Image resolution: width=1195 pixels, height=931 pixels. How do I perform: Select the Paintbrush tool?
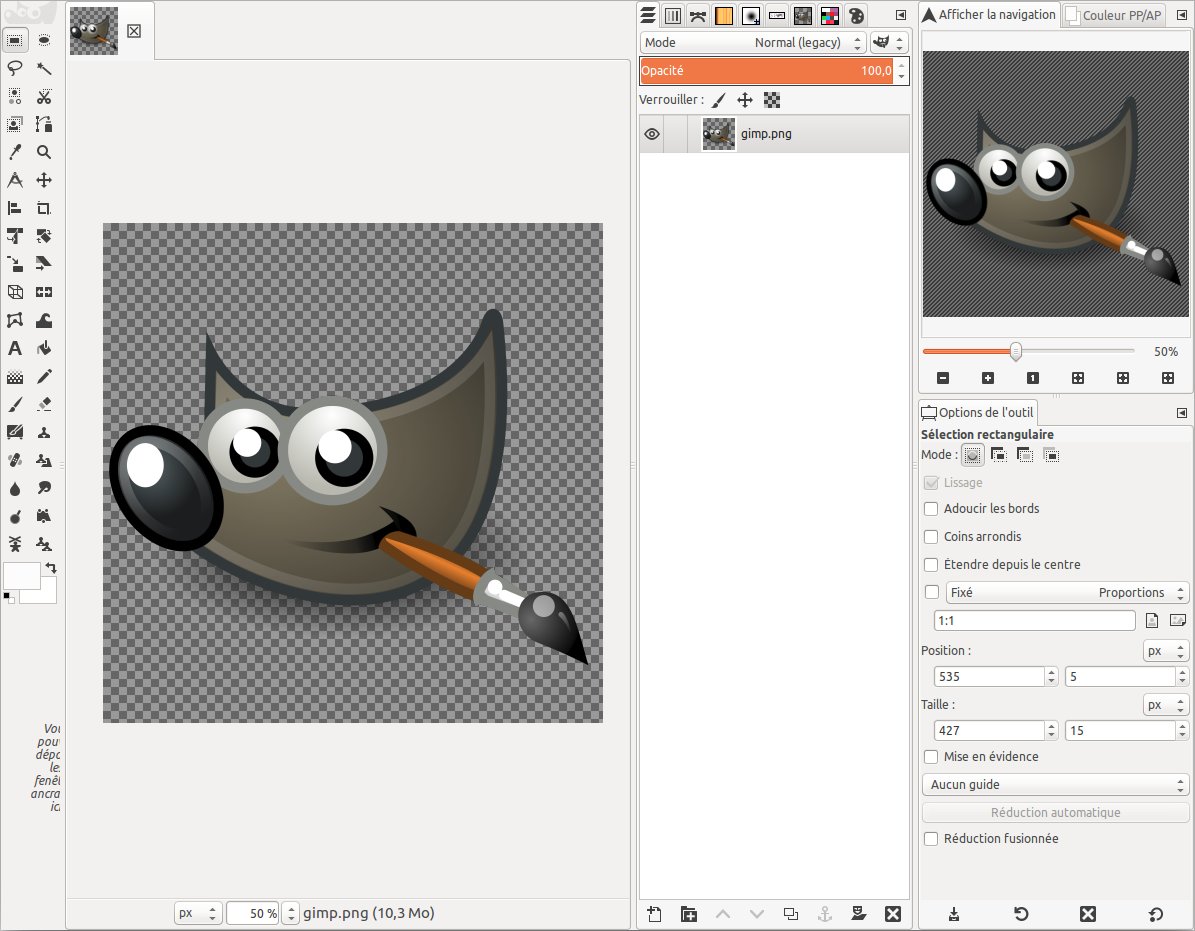click(14, 405)
